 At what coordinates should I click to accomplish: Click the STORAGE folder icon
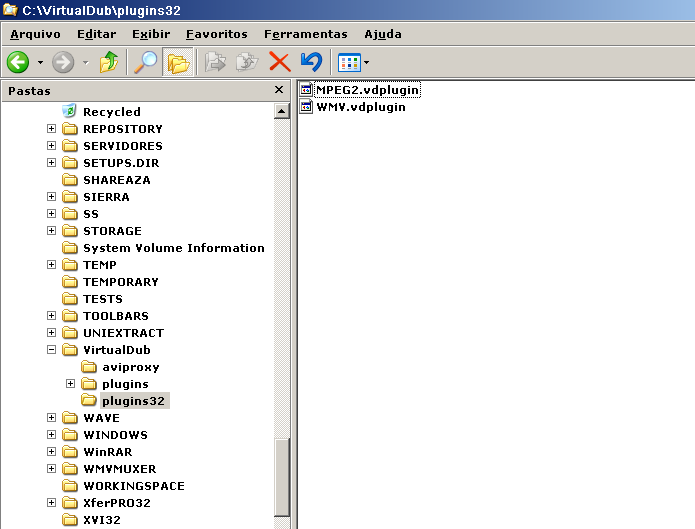pos(70,231)
